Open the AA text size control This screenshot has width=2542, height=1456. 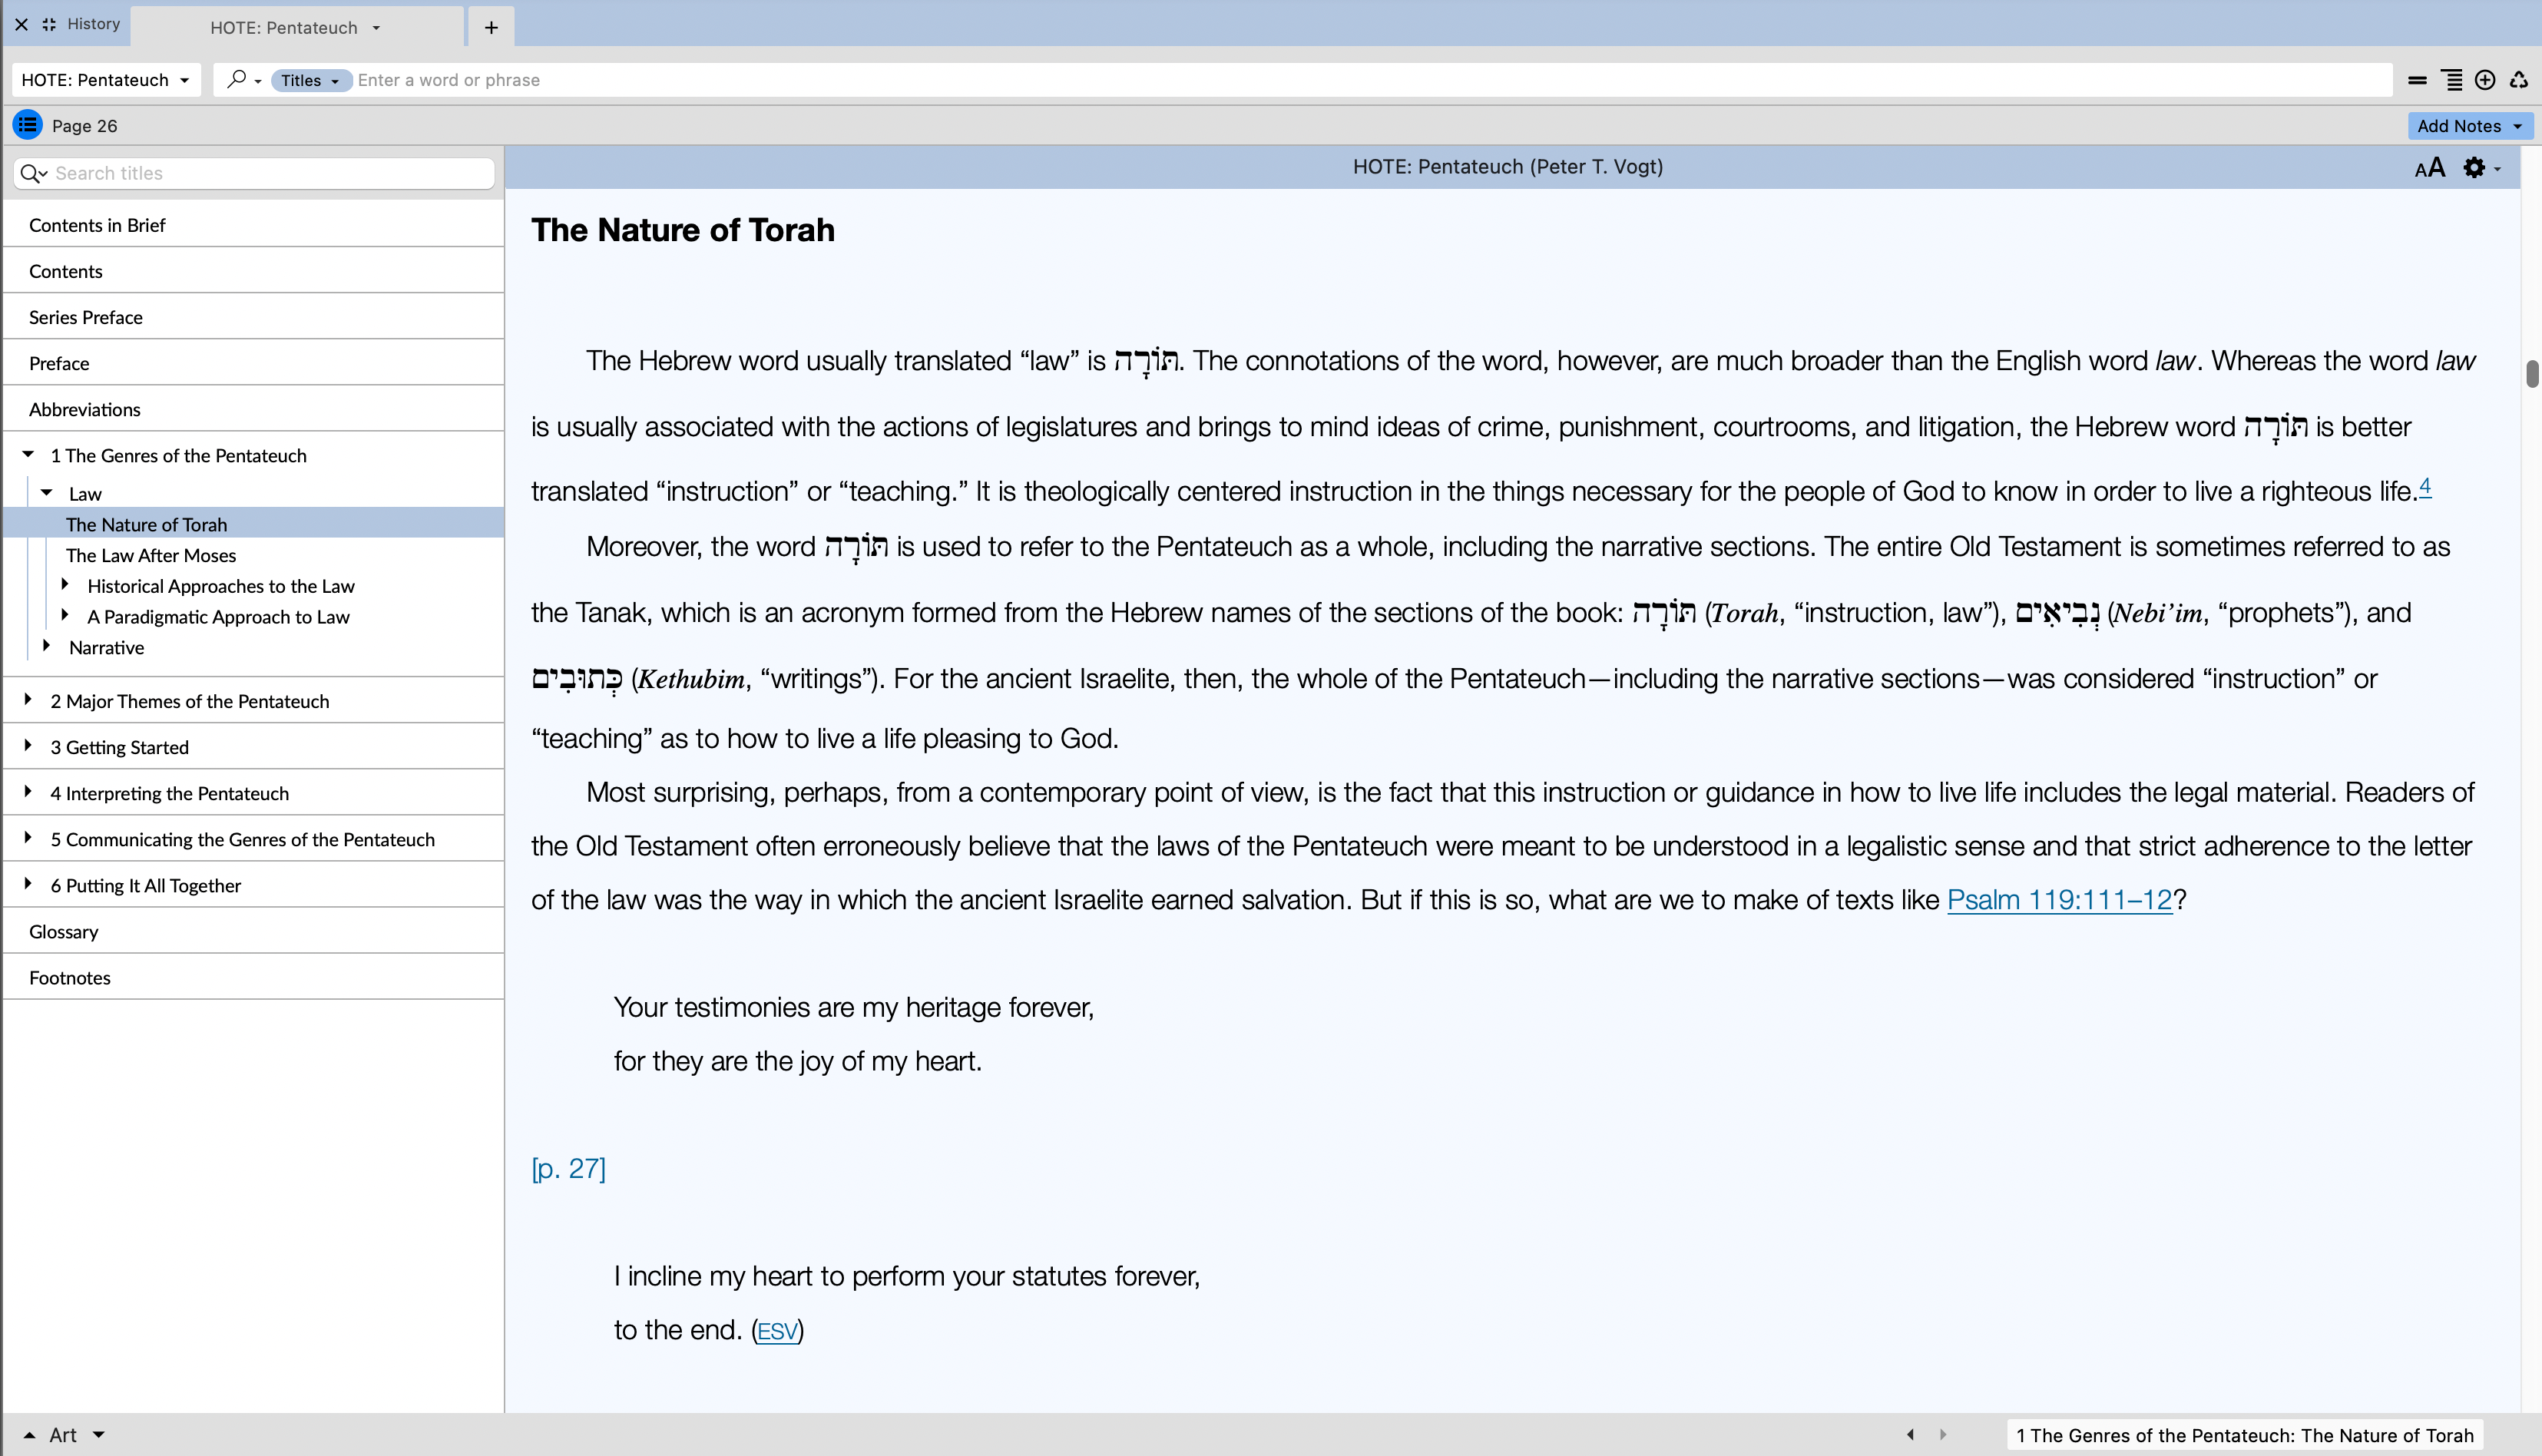[2429, 168]
